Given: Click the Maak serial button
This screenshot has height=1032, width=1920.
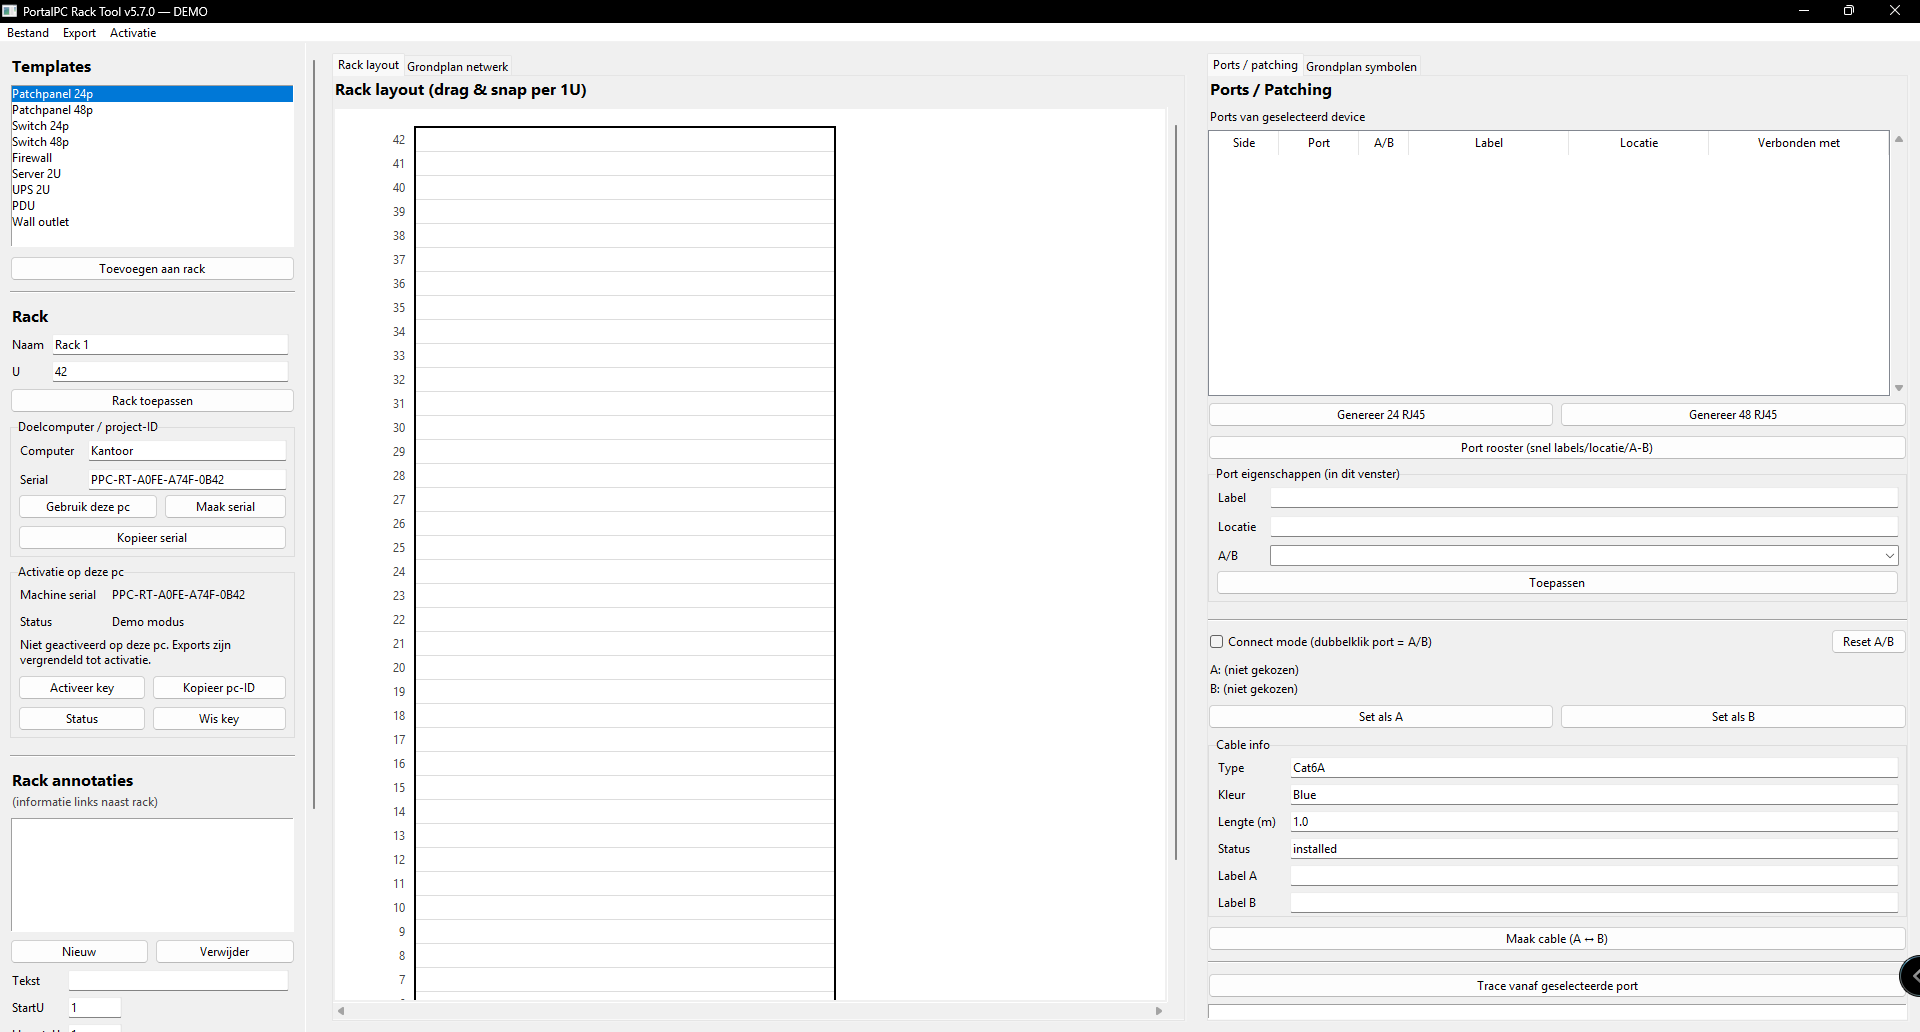Looking at the screenshot, I should click(x=225, y=506).
